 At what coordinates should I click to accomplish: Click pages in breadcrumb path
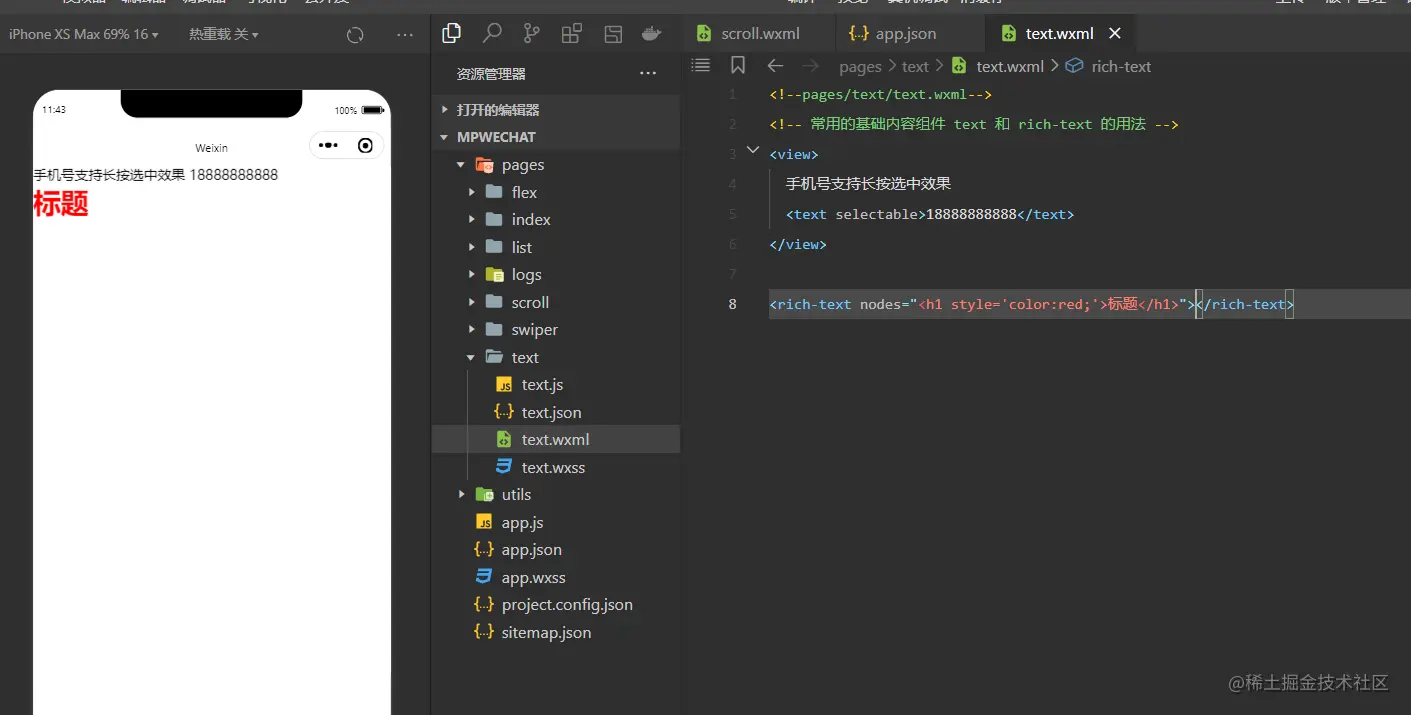(x=860, y=66)
